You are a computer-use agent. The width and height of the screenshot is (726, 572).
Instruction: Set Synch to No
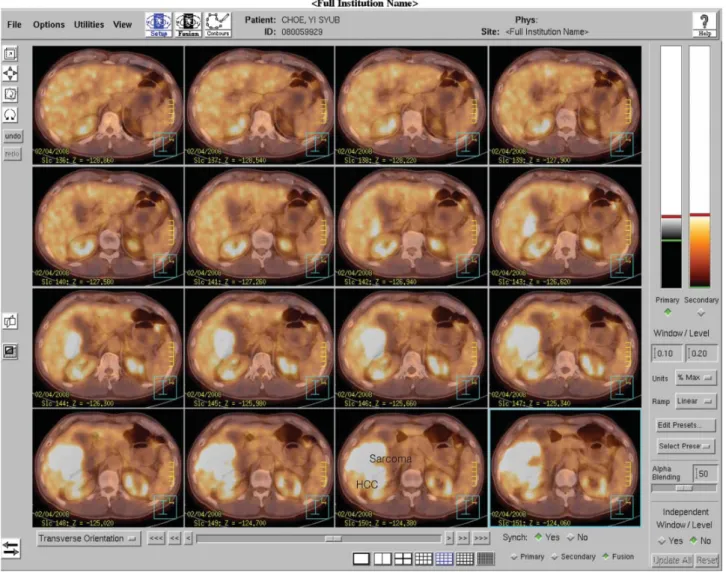point(570,537)
